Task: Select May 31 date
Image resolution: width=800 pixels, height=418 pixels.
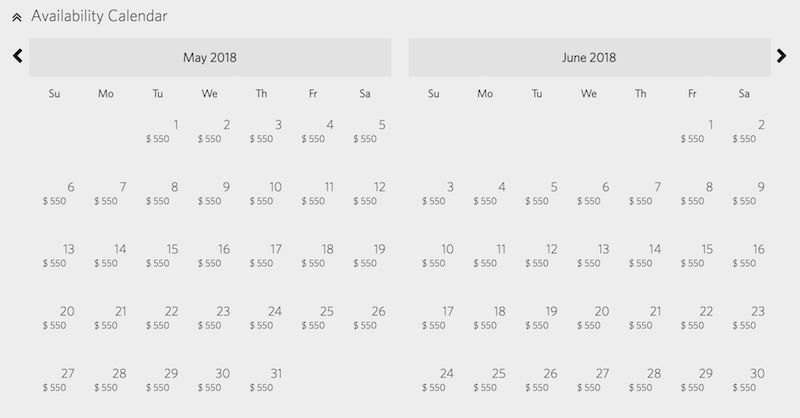Action: click(261, 380)
